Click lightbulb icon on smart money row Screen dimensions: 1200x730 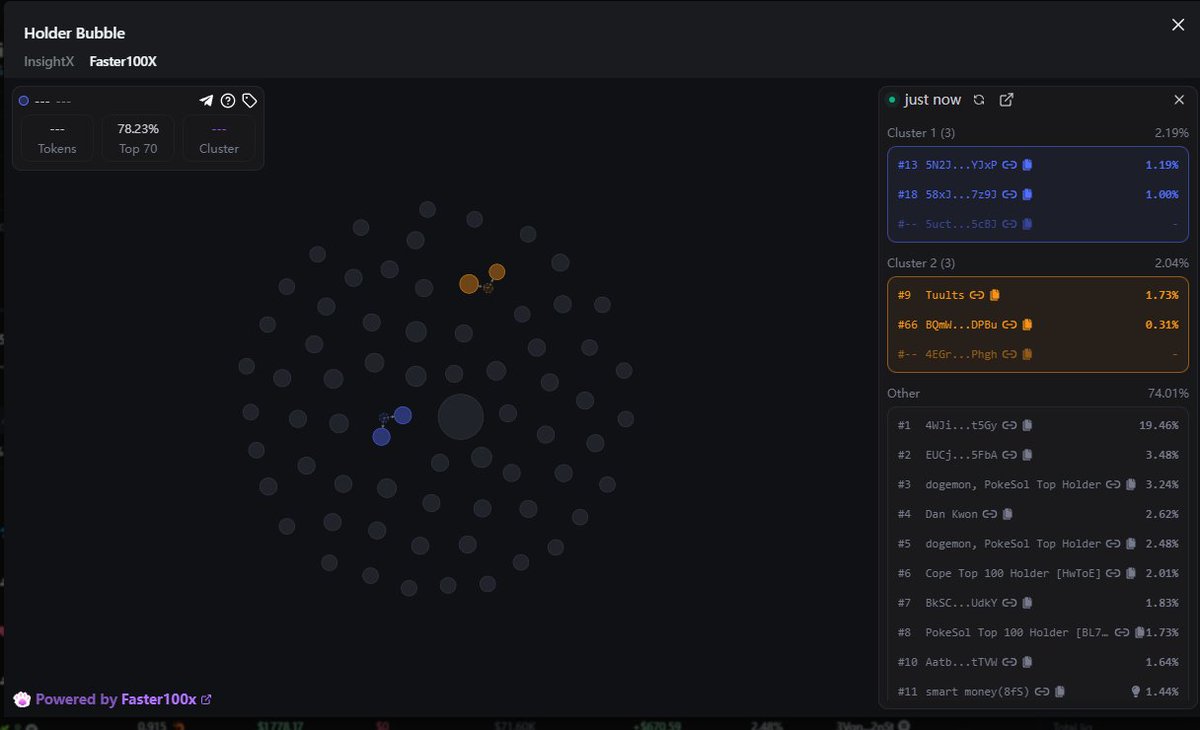[1135, 691]
